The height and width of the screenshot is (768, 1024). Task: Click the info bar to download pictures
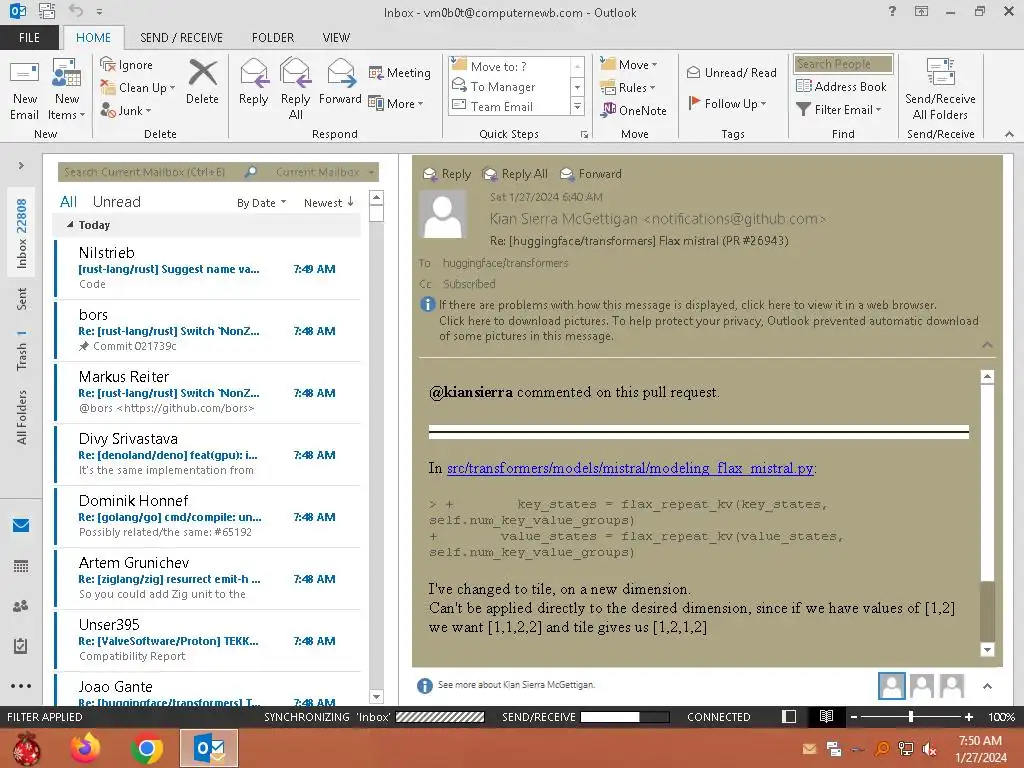pos(709,328)
